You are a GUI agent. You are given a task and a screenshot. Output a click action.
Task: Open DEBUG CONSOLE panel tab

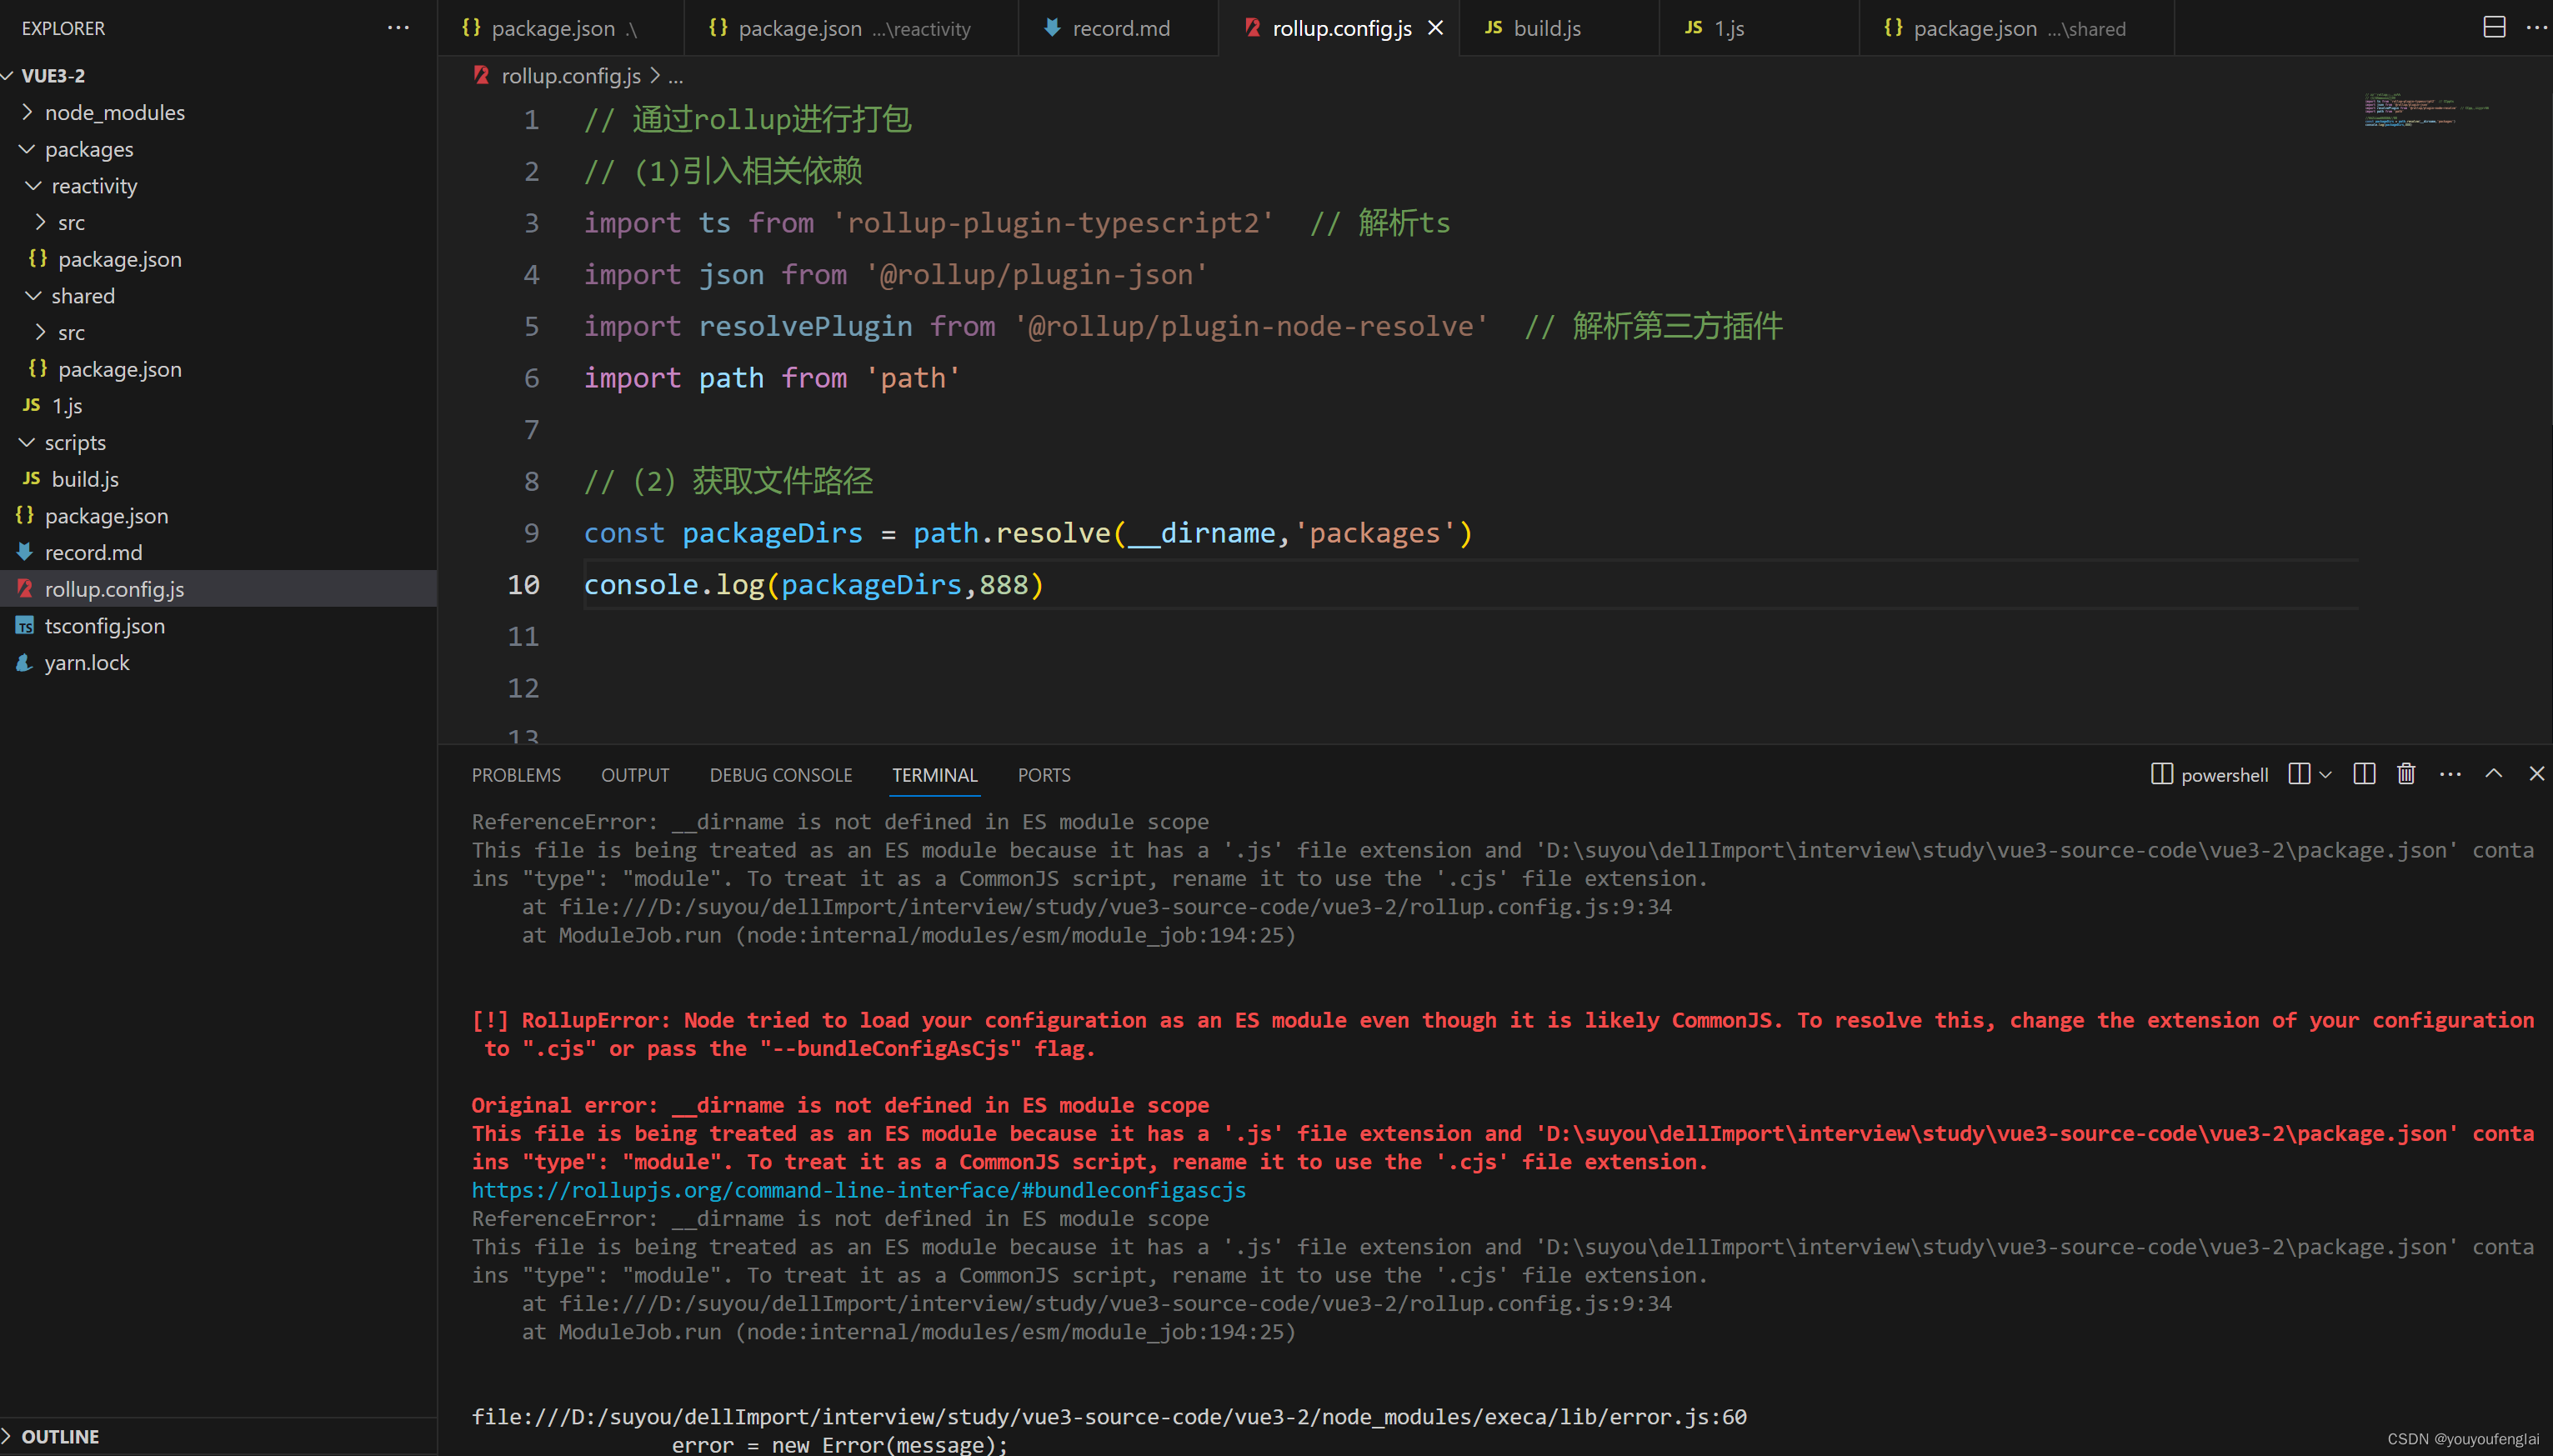pyautogui.click(x=781, y=775)
